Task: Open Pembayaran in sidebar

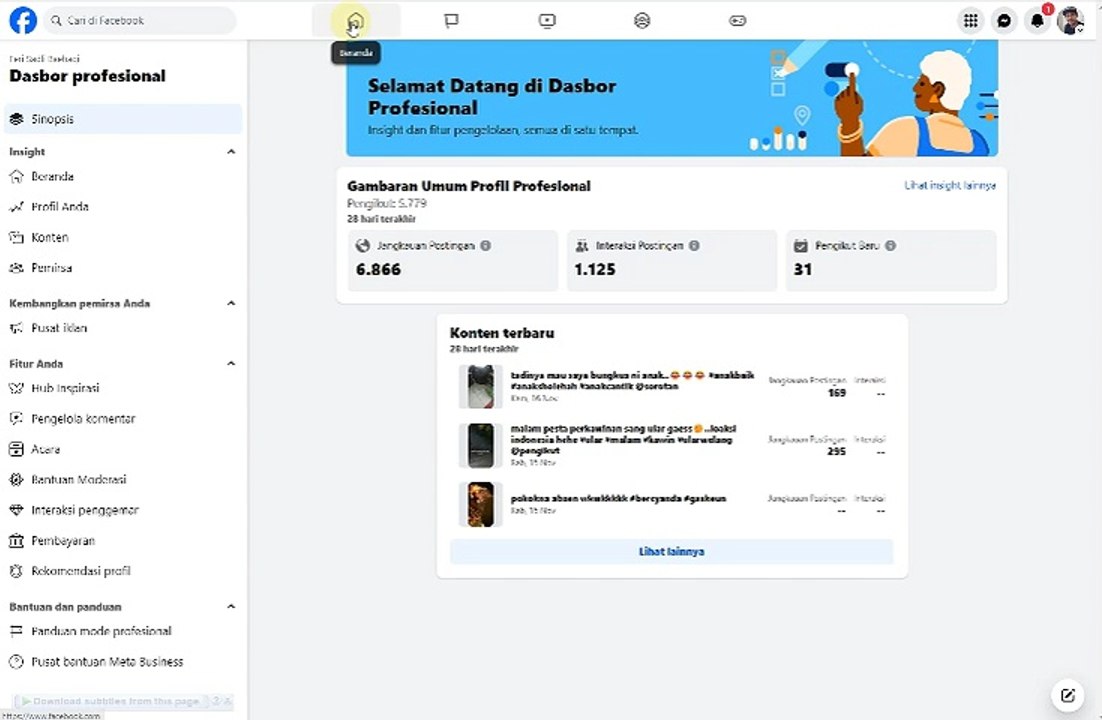Action: 124,541
